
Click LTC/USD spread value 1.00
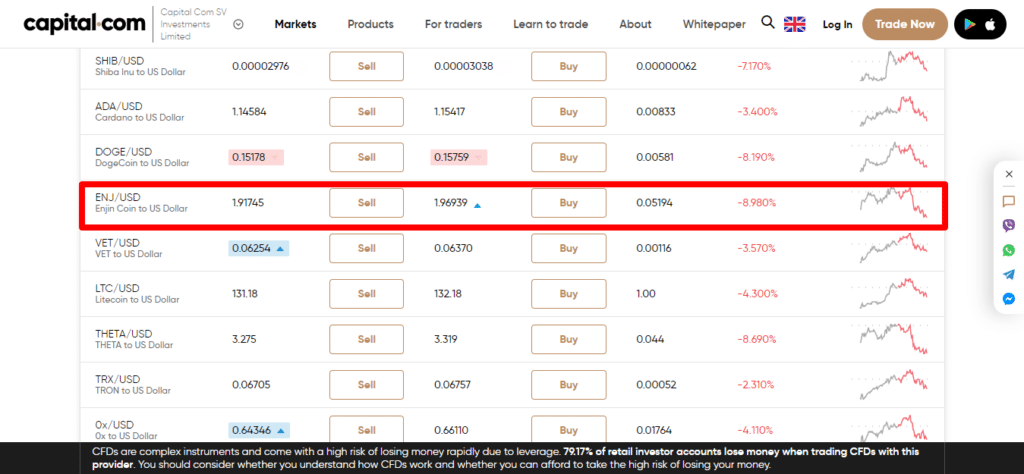[x=646, y=294]
